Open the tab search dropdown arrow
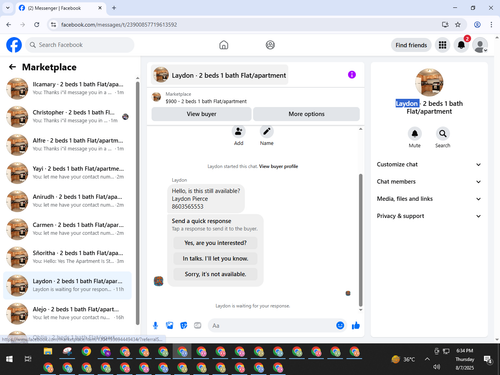 coord(8,8)
